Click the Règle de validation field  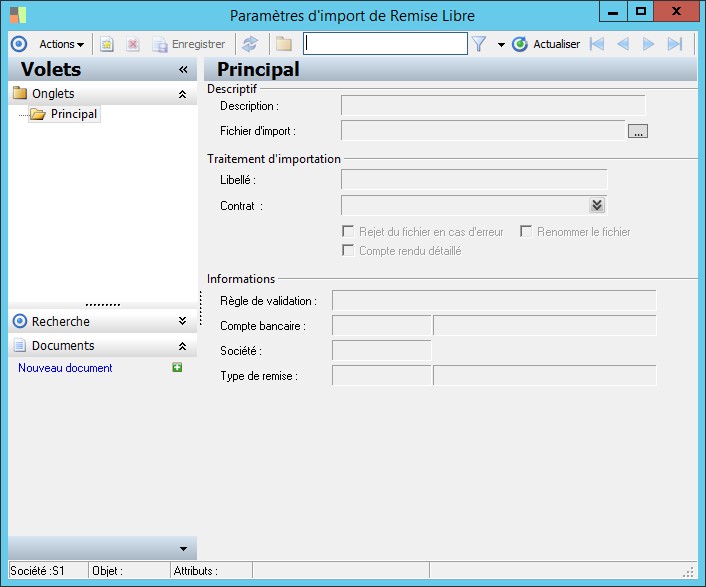(x=494, y=300)
